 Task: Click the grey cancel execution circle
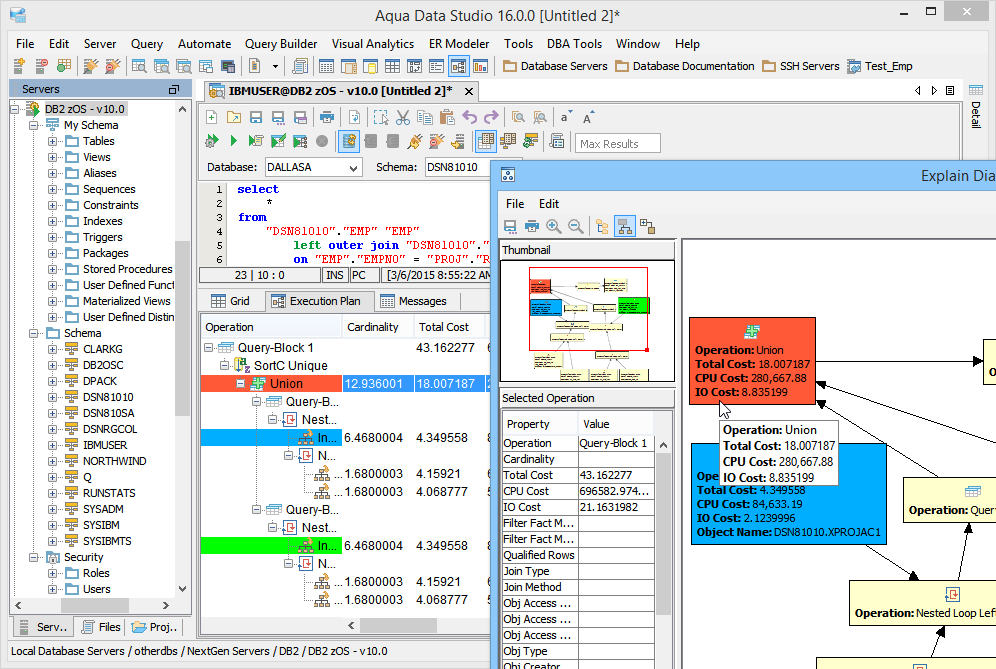322,141
